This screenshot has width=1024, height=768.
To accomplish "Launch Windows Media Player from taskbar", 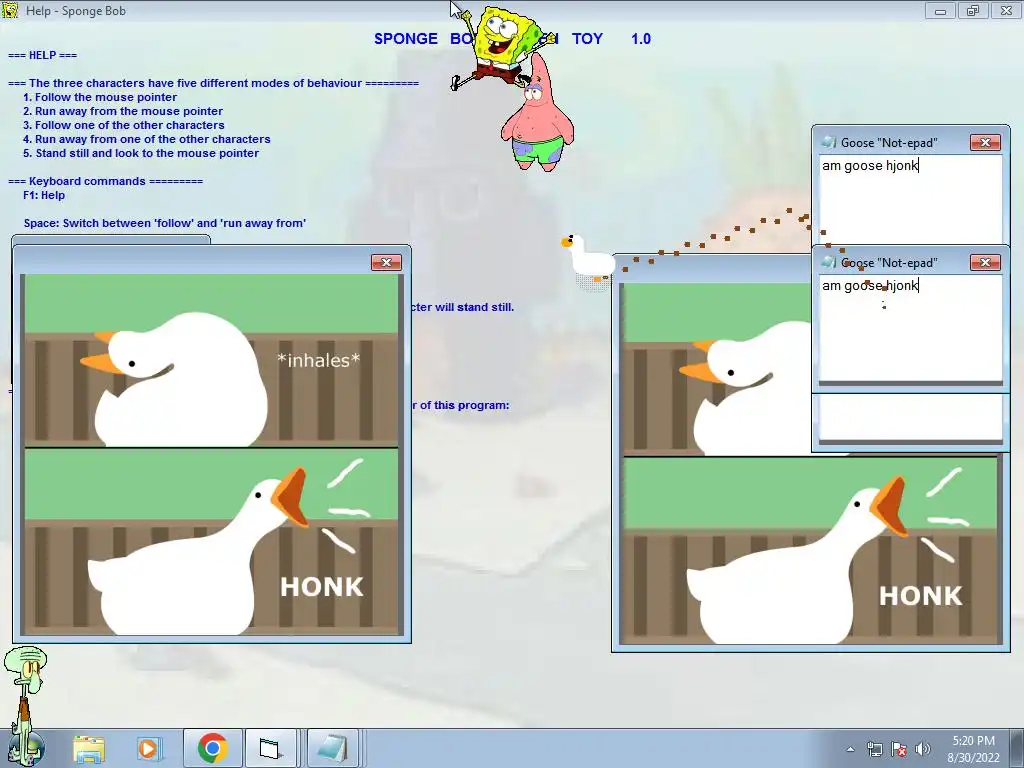I will (148, 748).
